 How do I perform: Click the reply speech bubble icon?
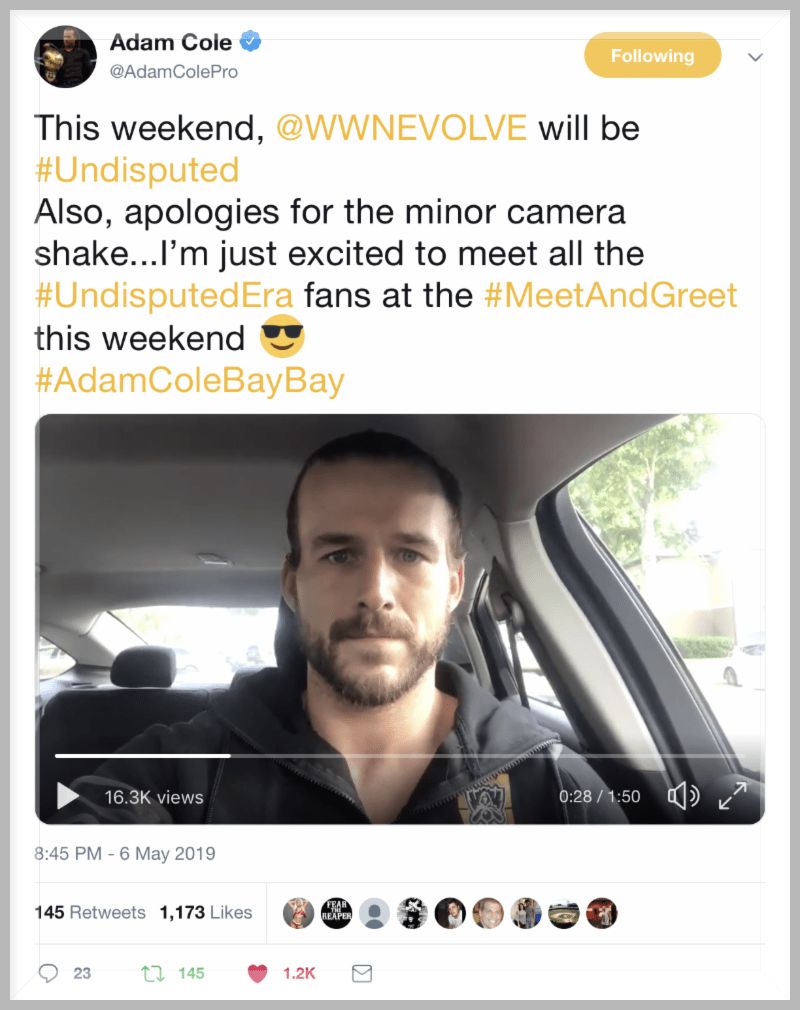(x=48, y=973)
